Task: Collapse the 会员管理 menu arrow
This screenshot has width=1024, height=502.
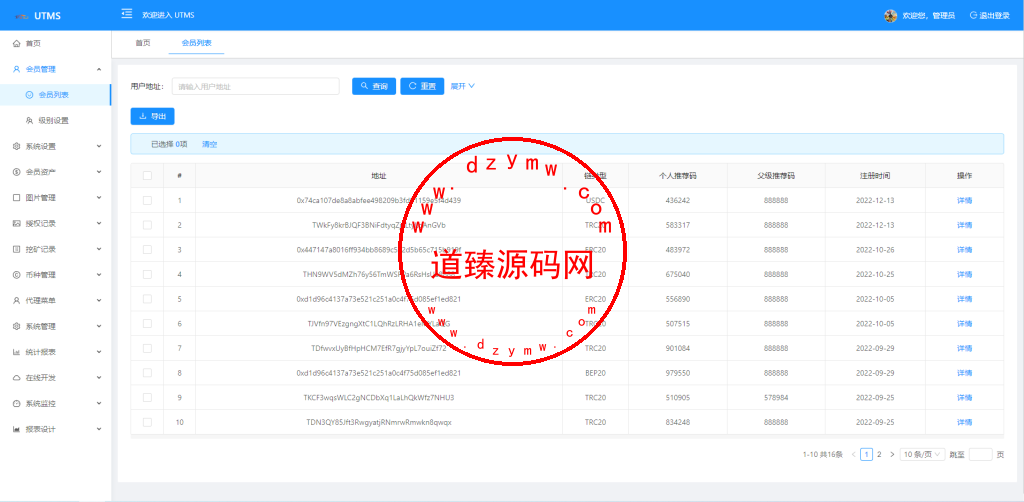Action: coord(99,69)
